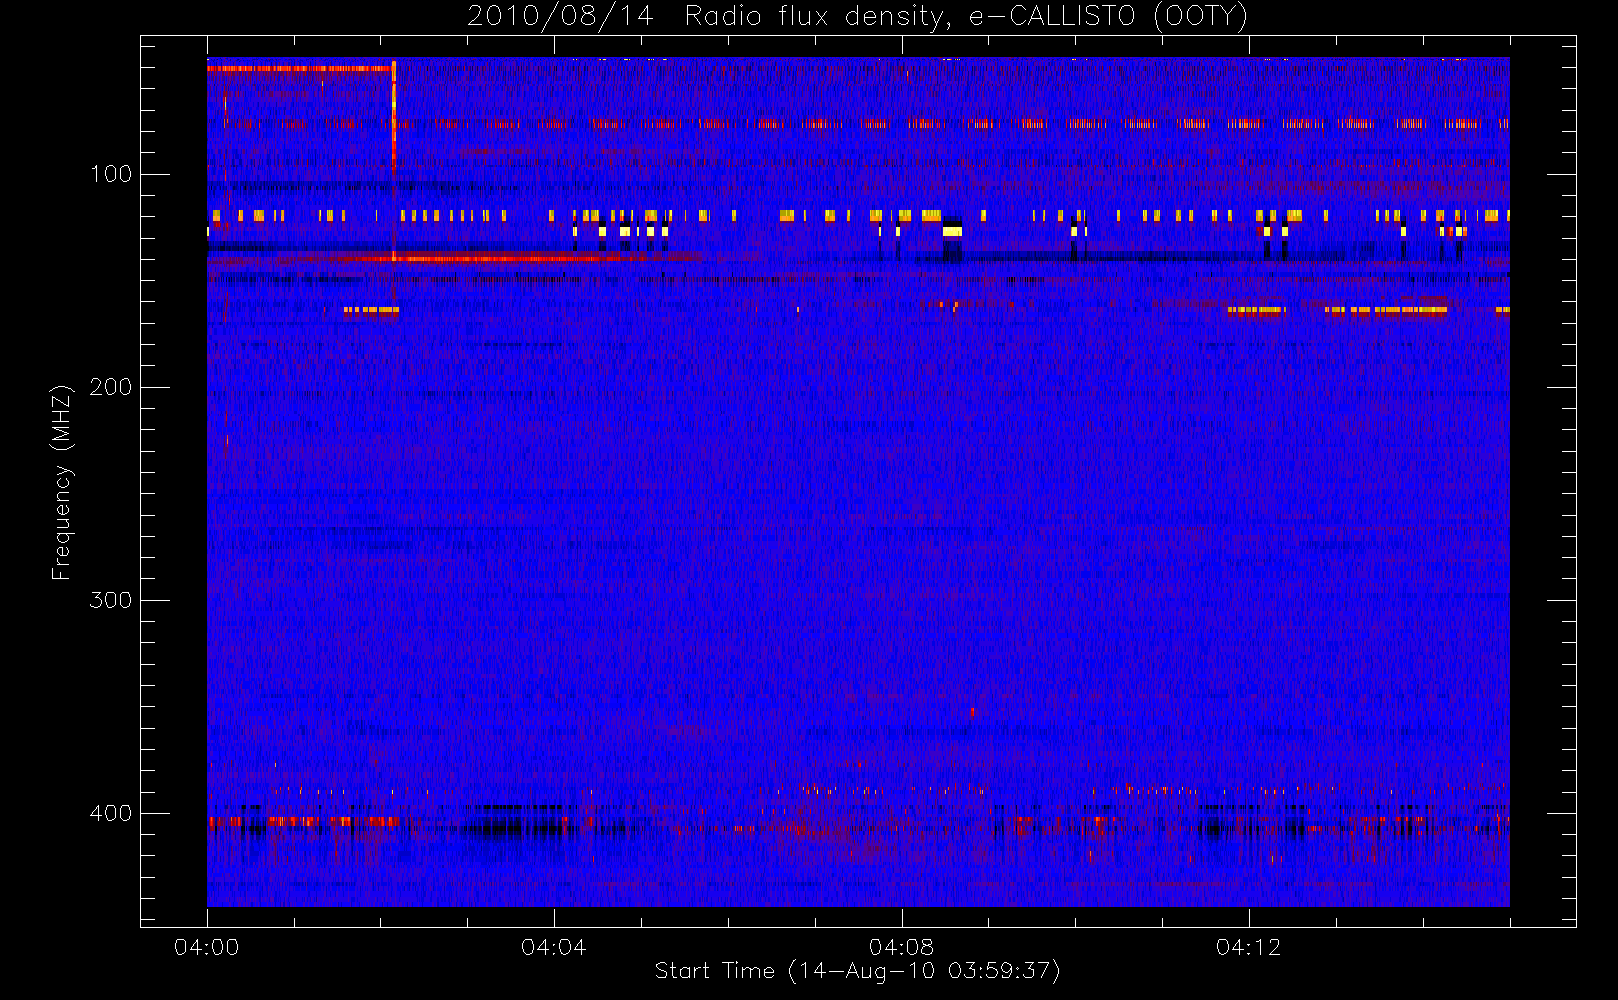Click the '300' frequency tick label

click(x=111, y=600)
